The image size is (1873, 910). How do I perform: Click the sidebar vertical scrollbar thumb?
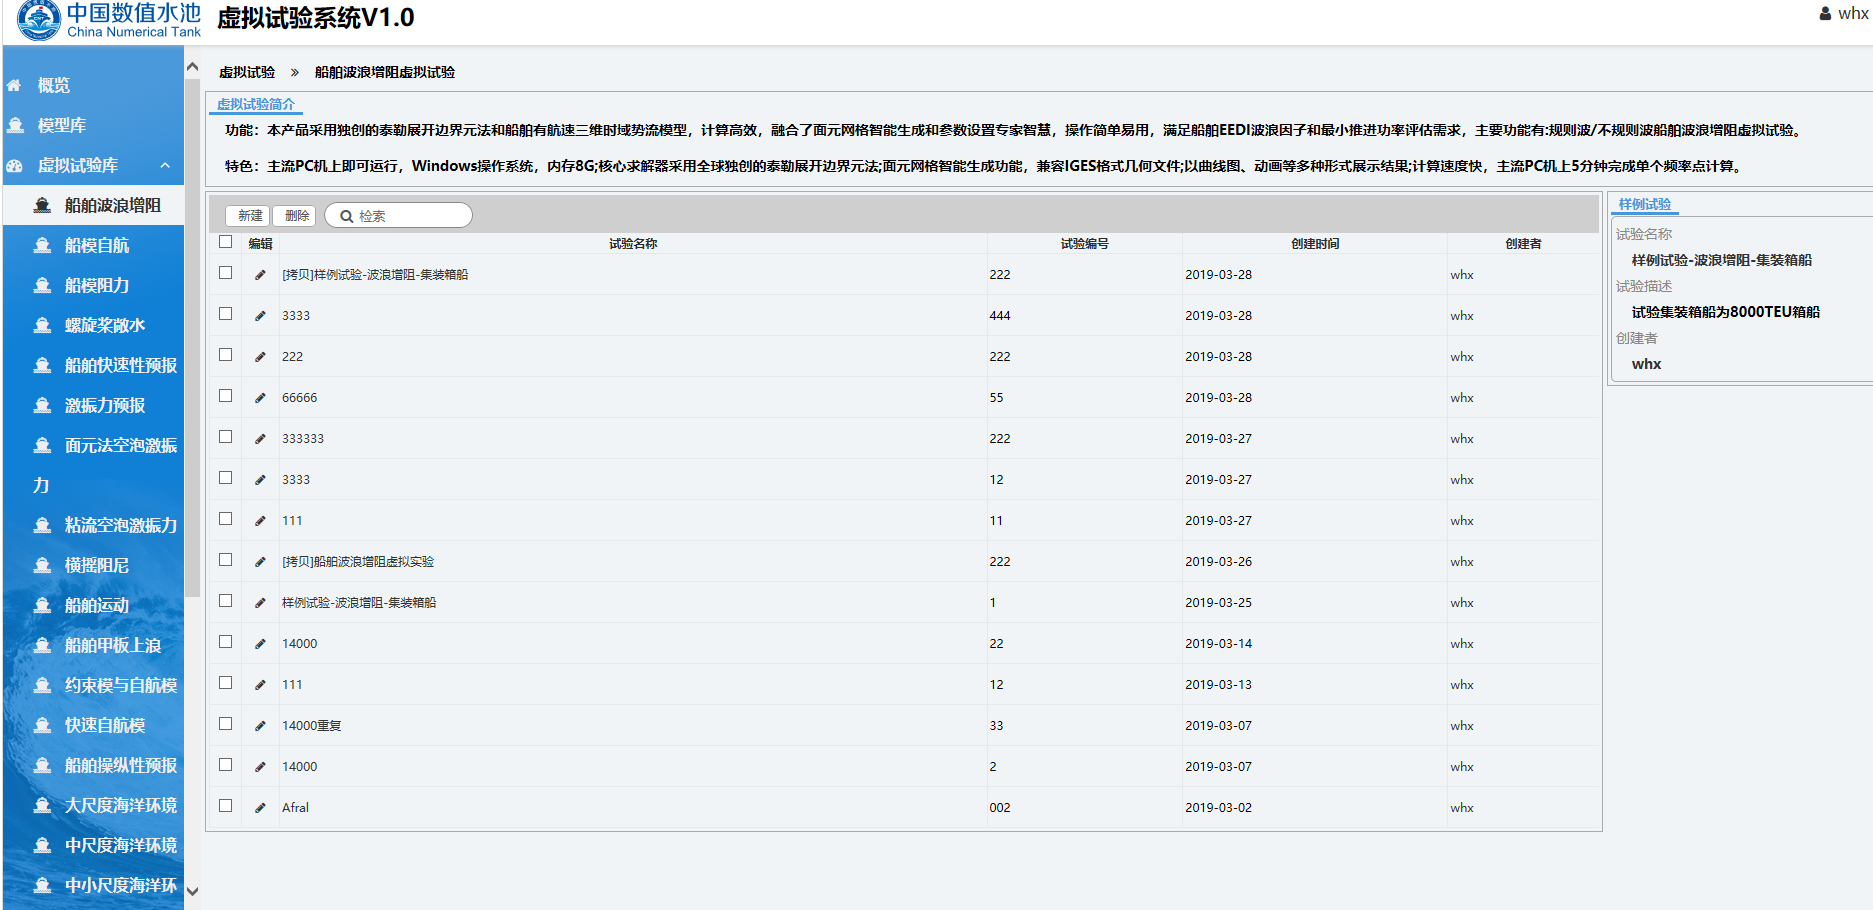[192, 335]
